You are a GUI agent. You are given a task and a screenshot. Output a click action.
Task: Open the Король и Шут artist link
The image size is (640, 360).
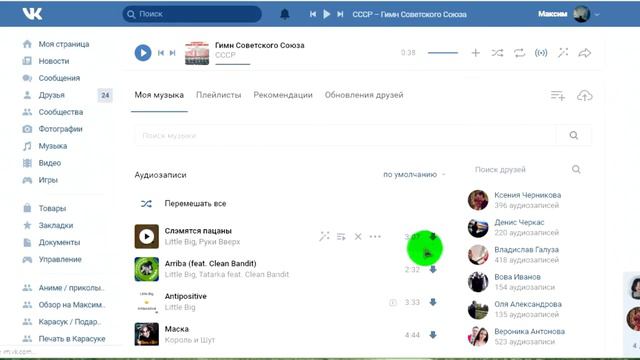(x=189, y=340)
